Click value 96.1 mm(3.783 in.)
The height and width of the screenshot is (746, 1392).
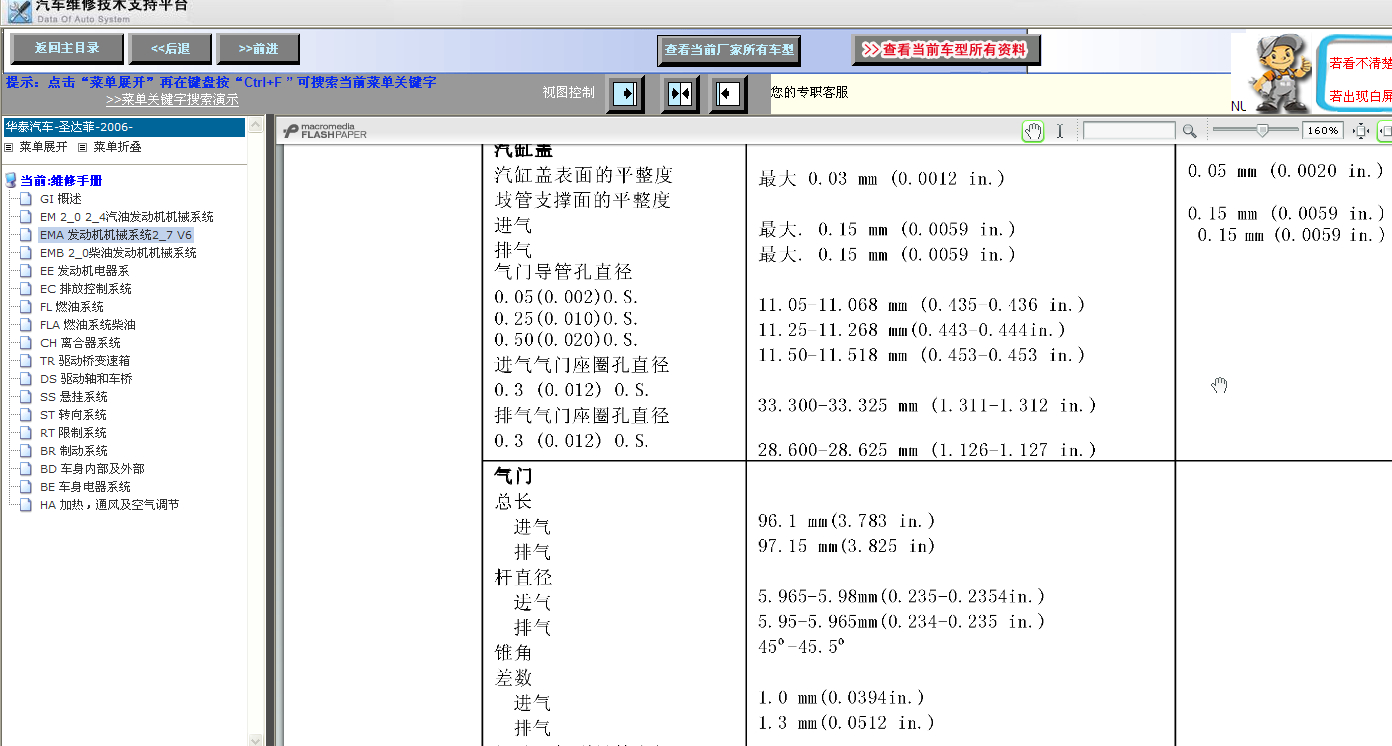(846, 521)
